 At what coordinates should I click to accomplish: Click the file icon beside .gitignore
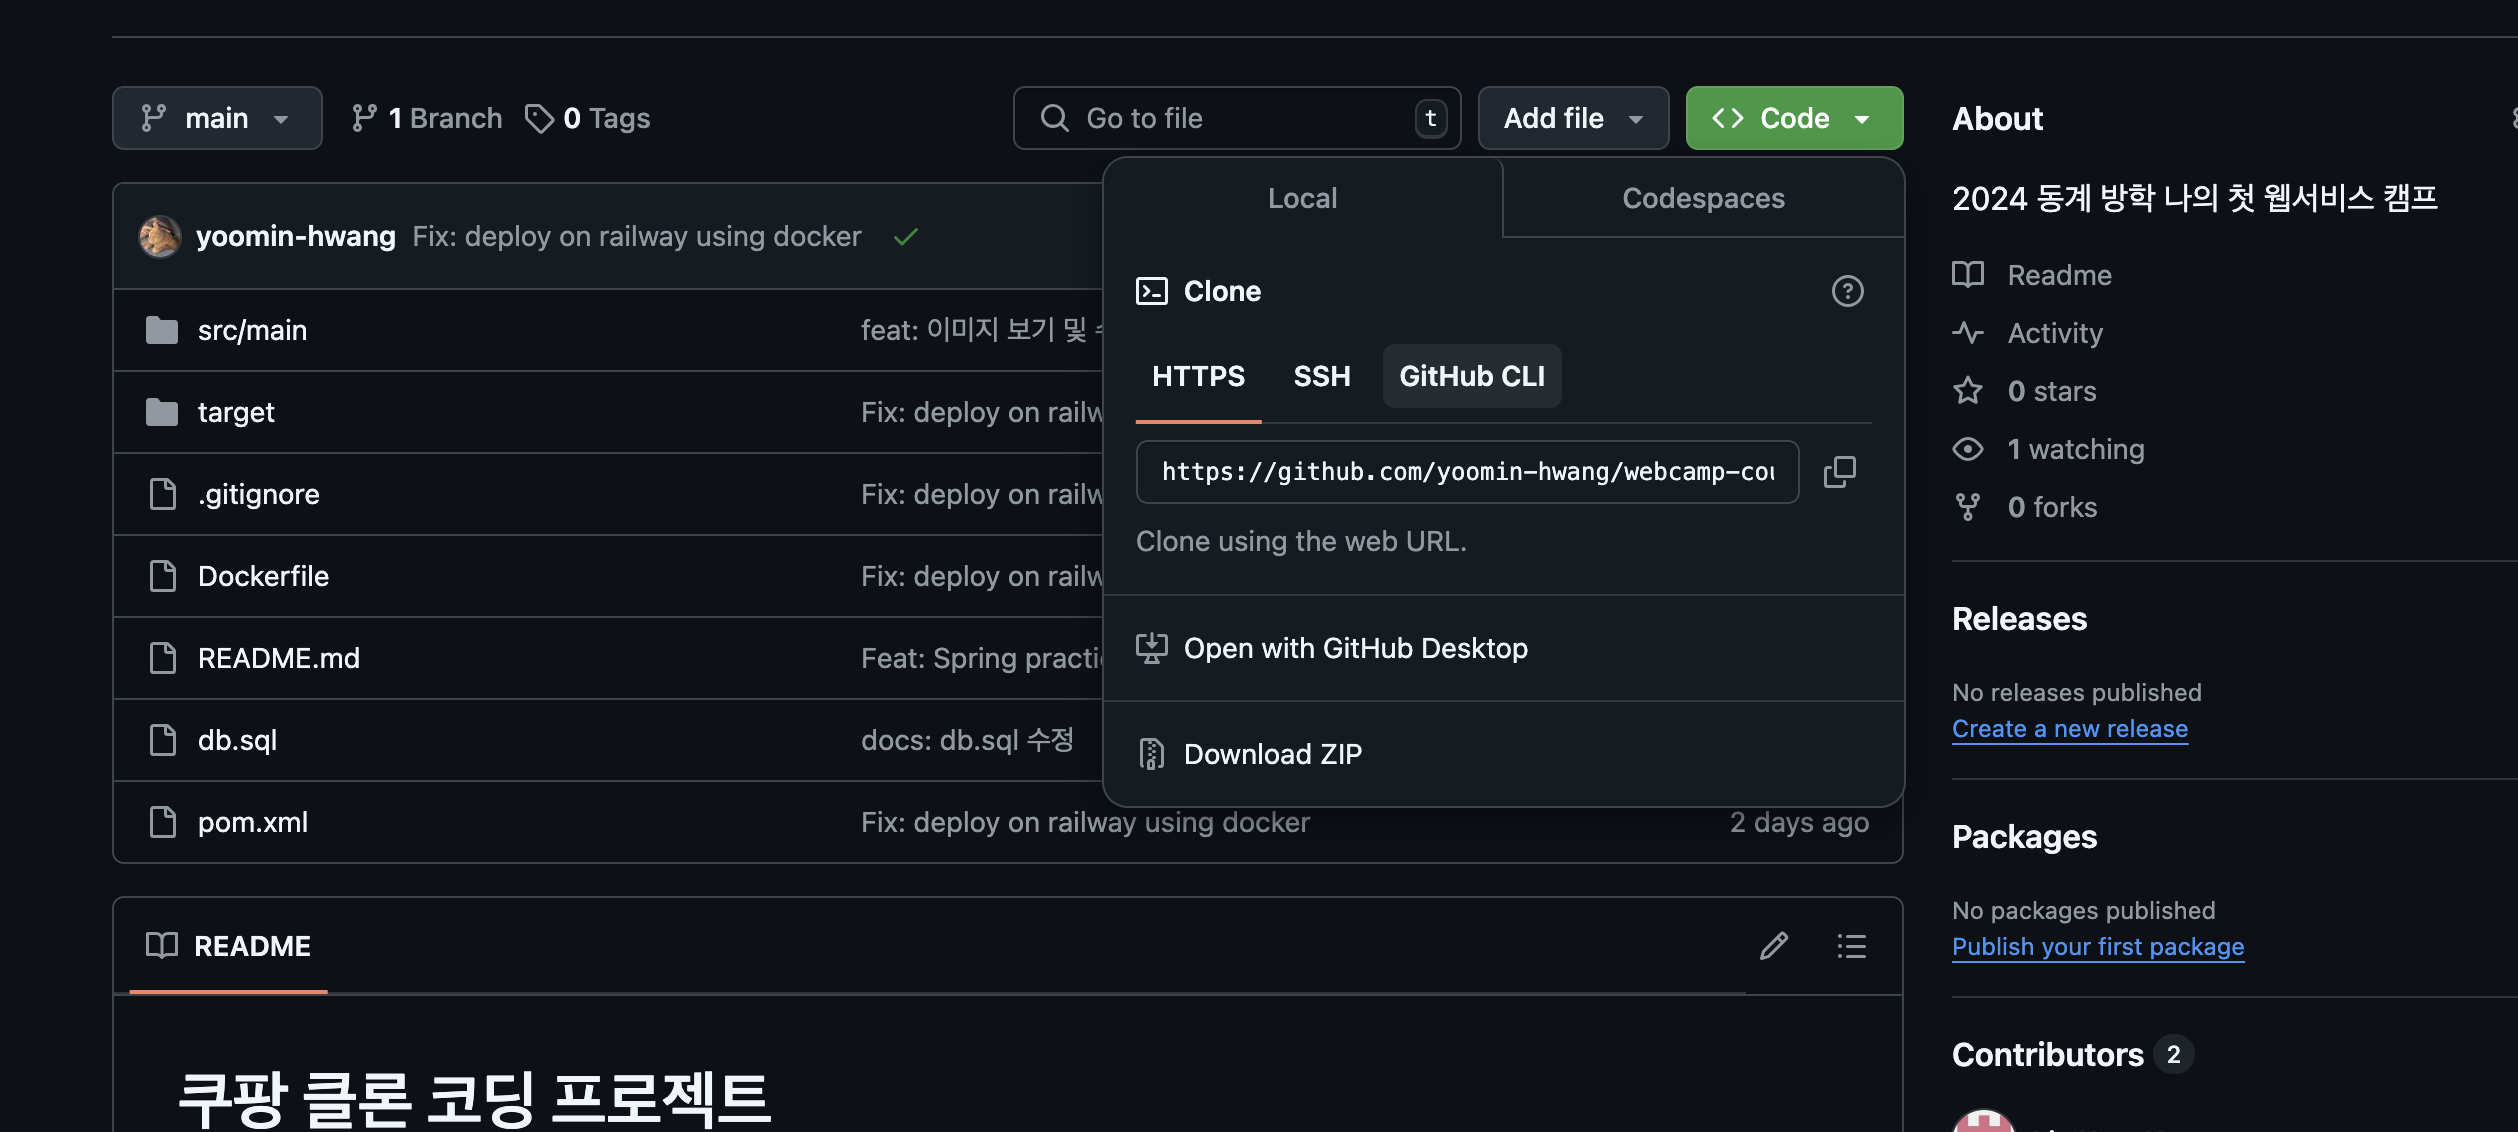(162, 494)
